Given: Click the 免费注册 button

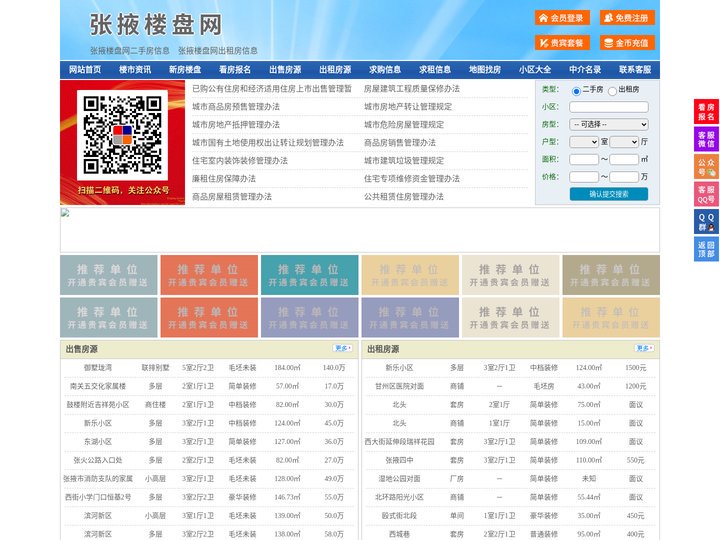Looking at the screenshot, I should [627, 18].
